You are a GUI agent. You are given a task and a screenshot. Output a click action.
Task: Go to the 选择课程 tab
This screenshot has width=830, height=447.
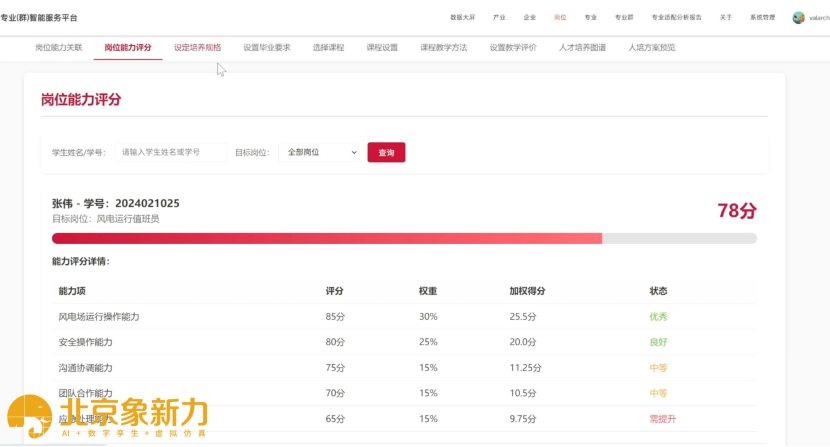tap(328, 47)
